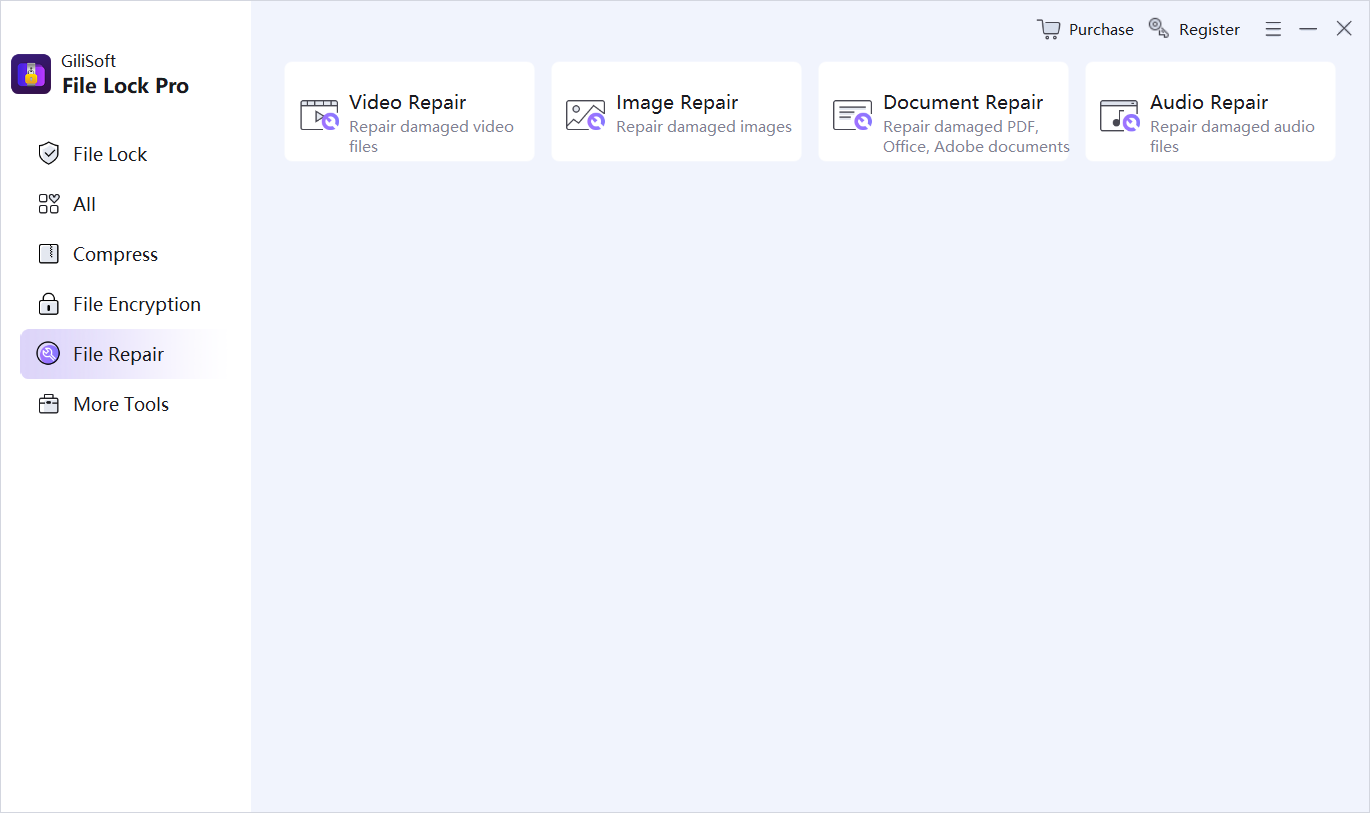Click "Repair damaged PDF, Office, Adobe documents" text
This screenshot has width=1370, height=813.
(976, 136)
